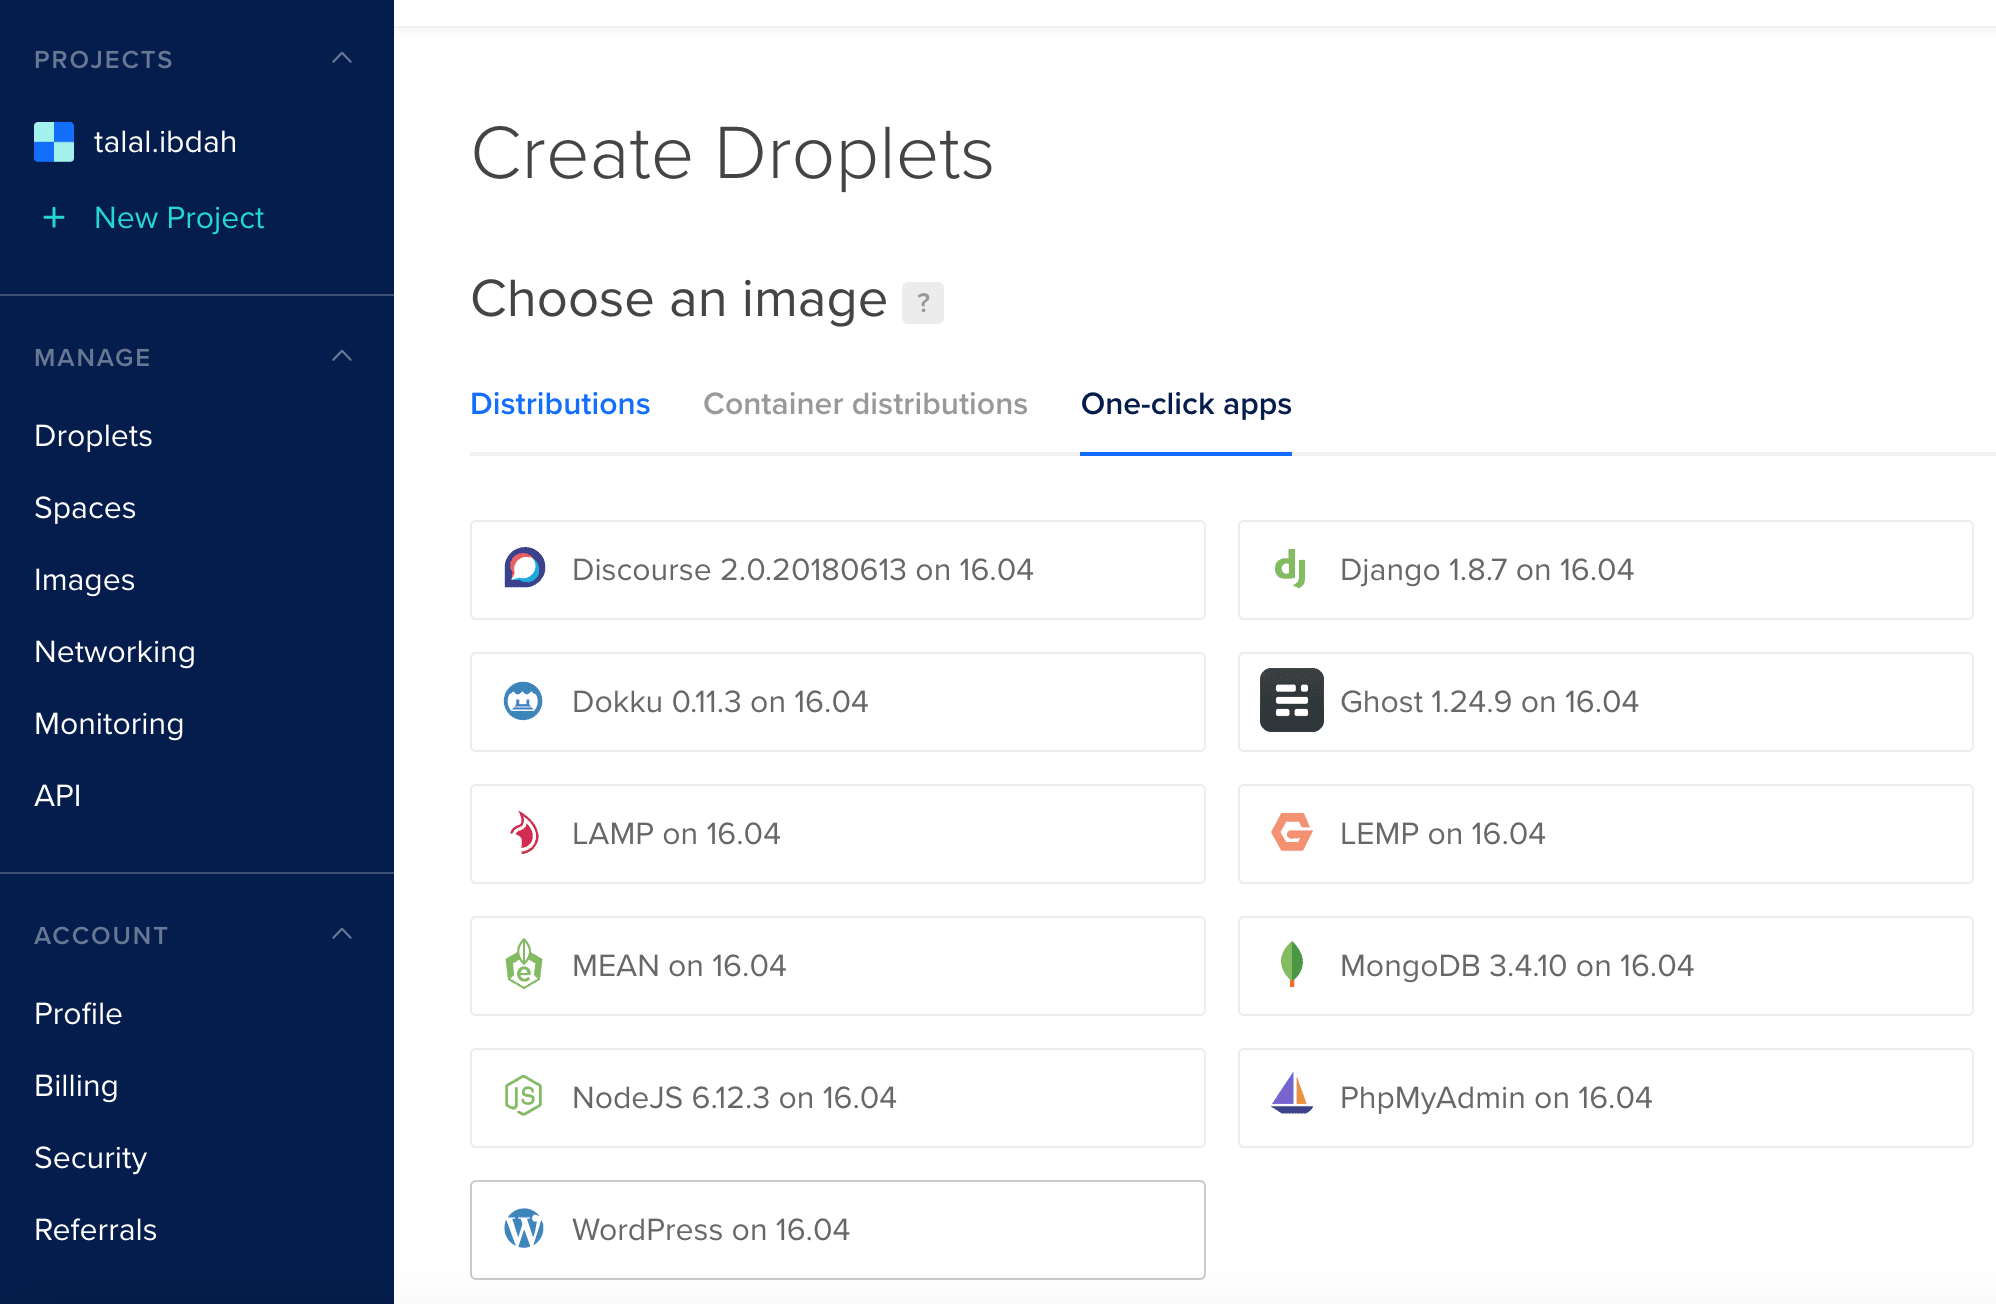Viewport: 1996px width, 1304px height.
Task: Choose LAMP on 16.04 image
Action: pos(837,834)
